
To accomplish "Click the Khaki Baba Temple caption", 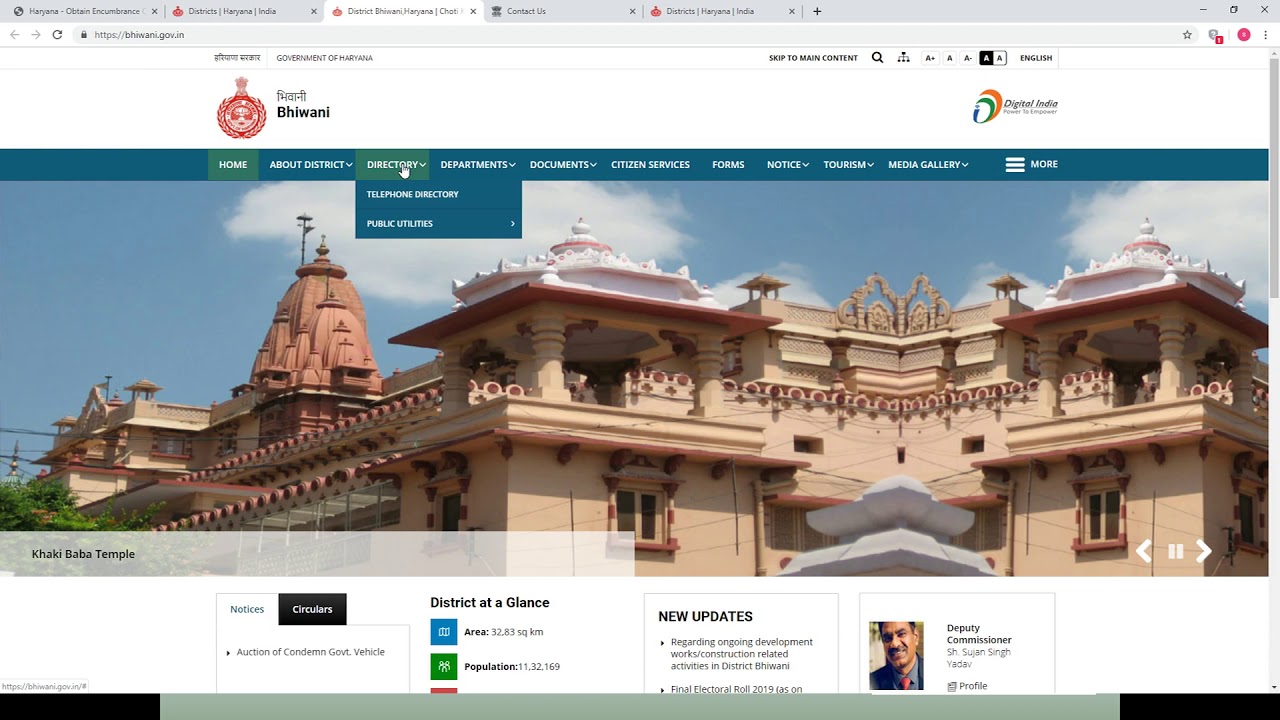I will (x=83, y=554).
